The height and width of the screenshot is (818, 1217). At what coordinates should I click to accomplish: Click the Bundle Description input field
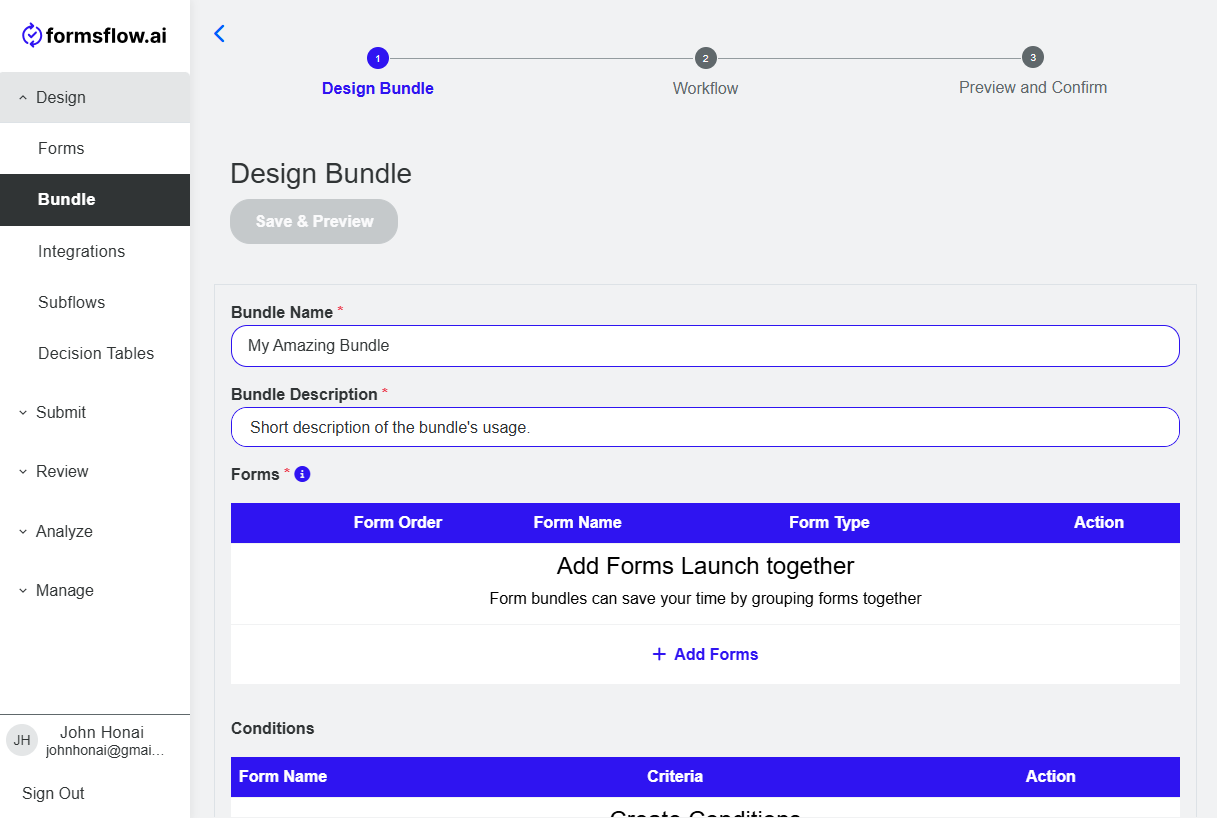[x=705, y=427]
